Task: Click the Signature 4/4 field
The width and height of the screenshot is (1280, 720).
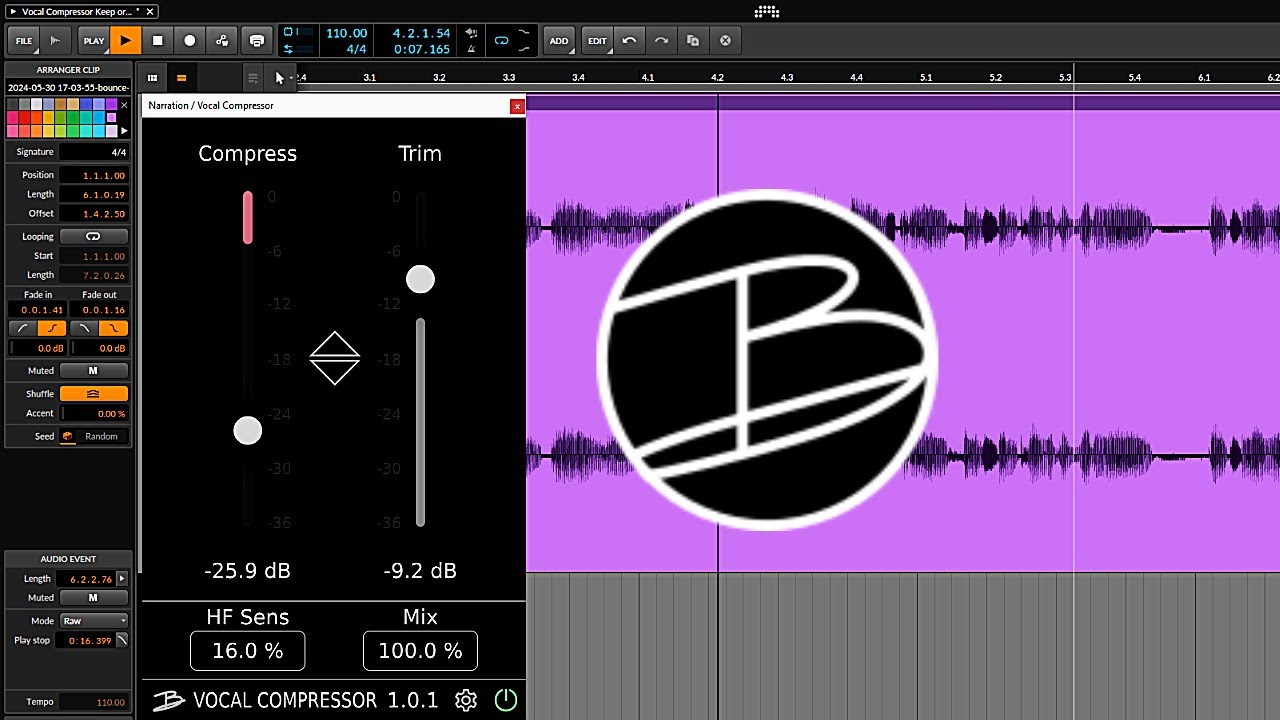Action: 94,152
